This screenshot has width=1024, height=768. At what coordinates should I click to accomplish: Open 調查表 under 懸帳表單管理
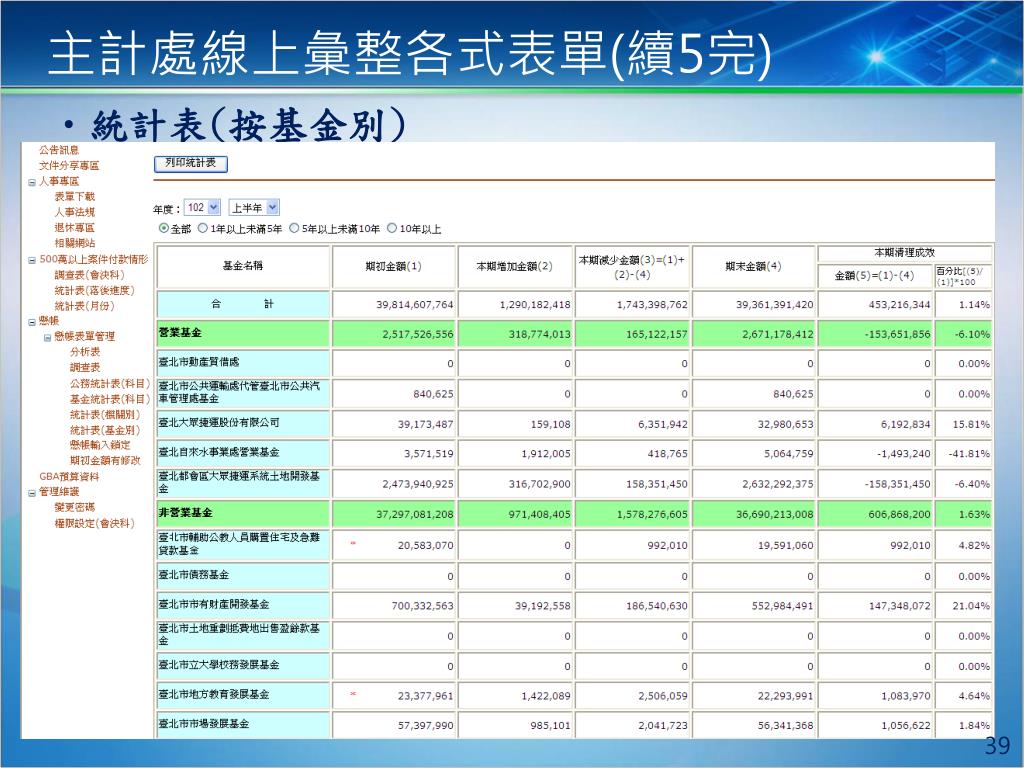85,368
